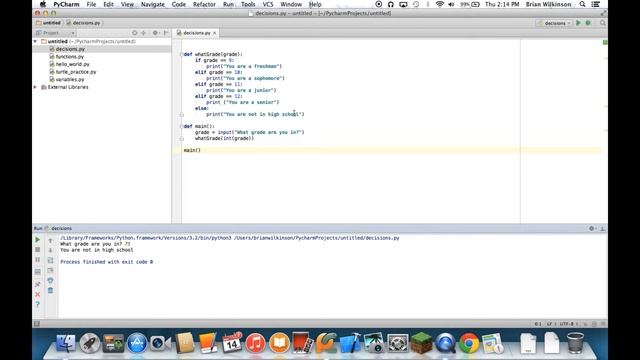This screenshot has height=360, width=640.
Task: Toggle pin tab in the Run panel
Action: tap(38, 284)
